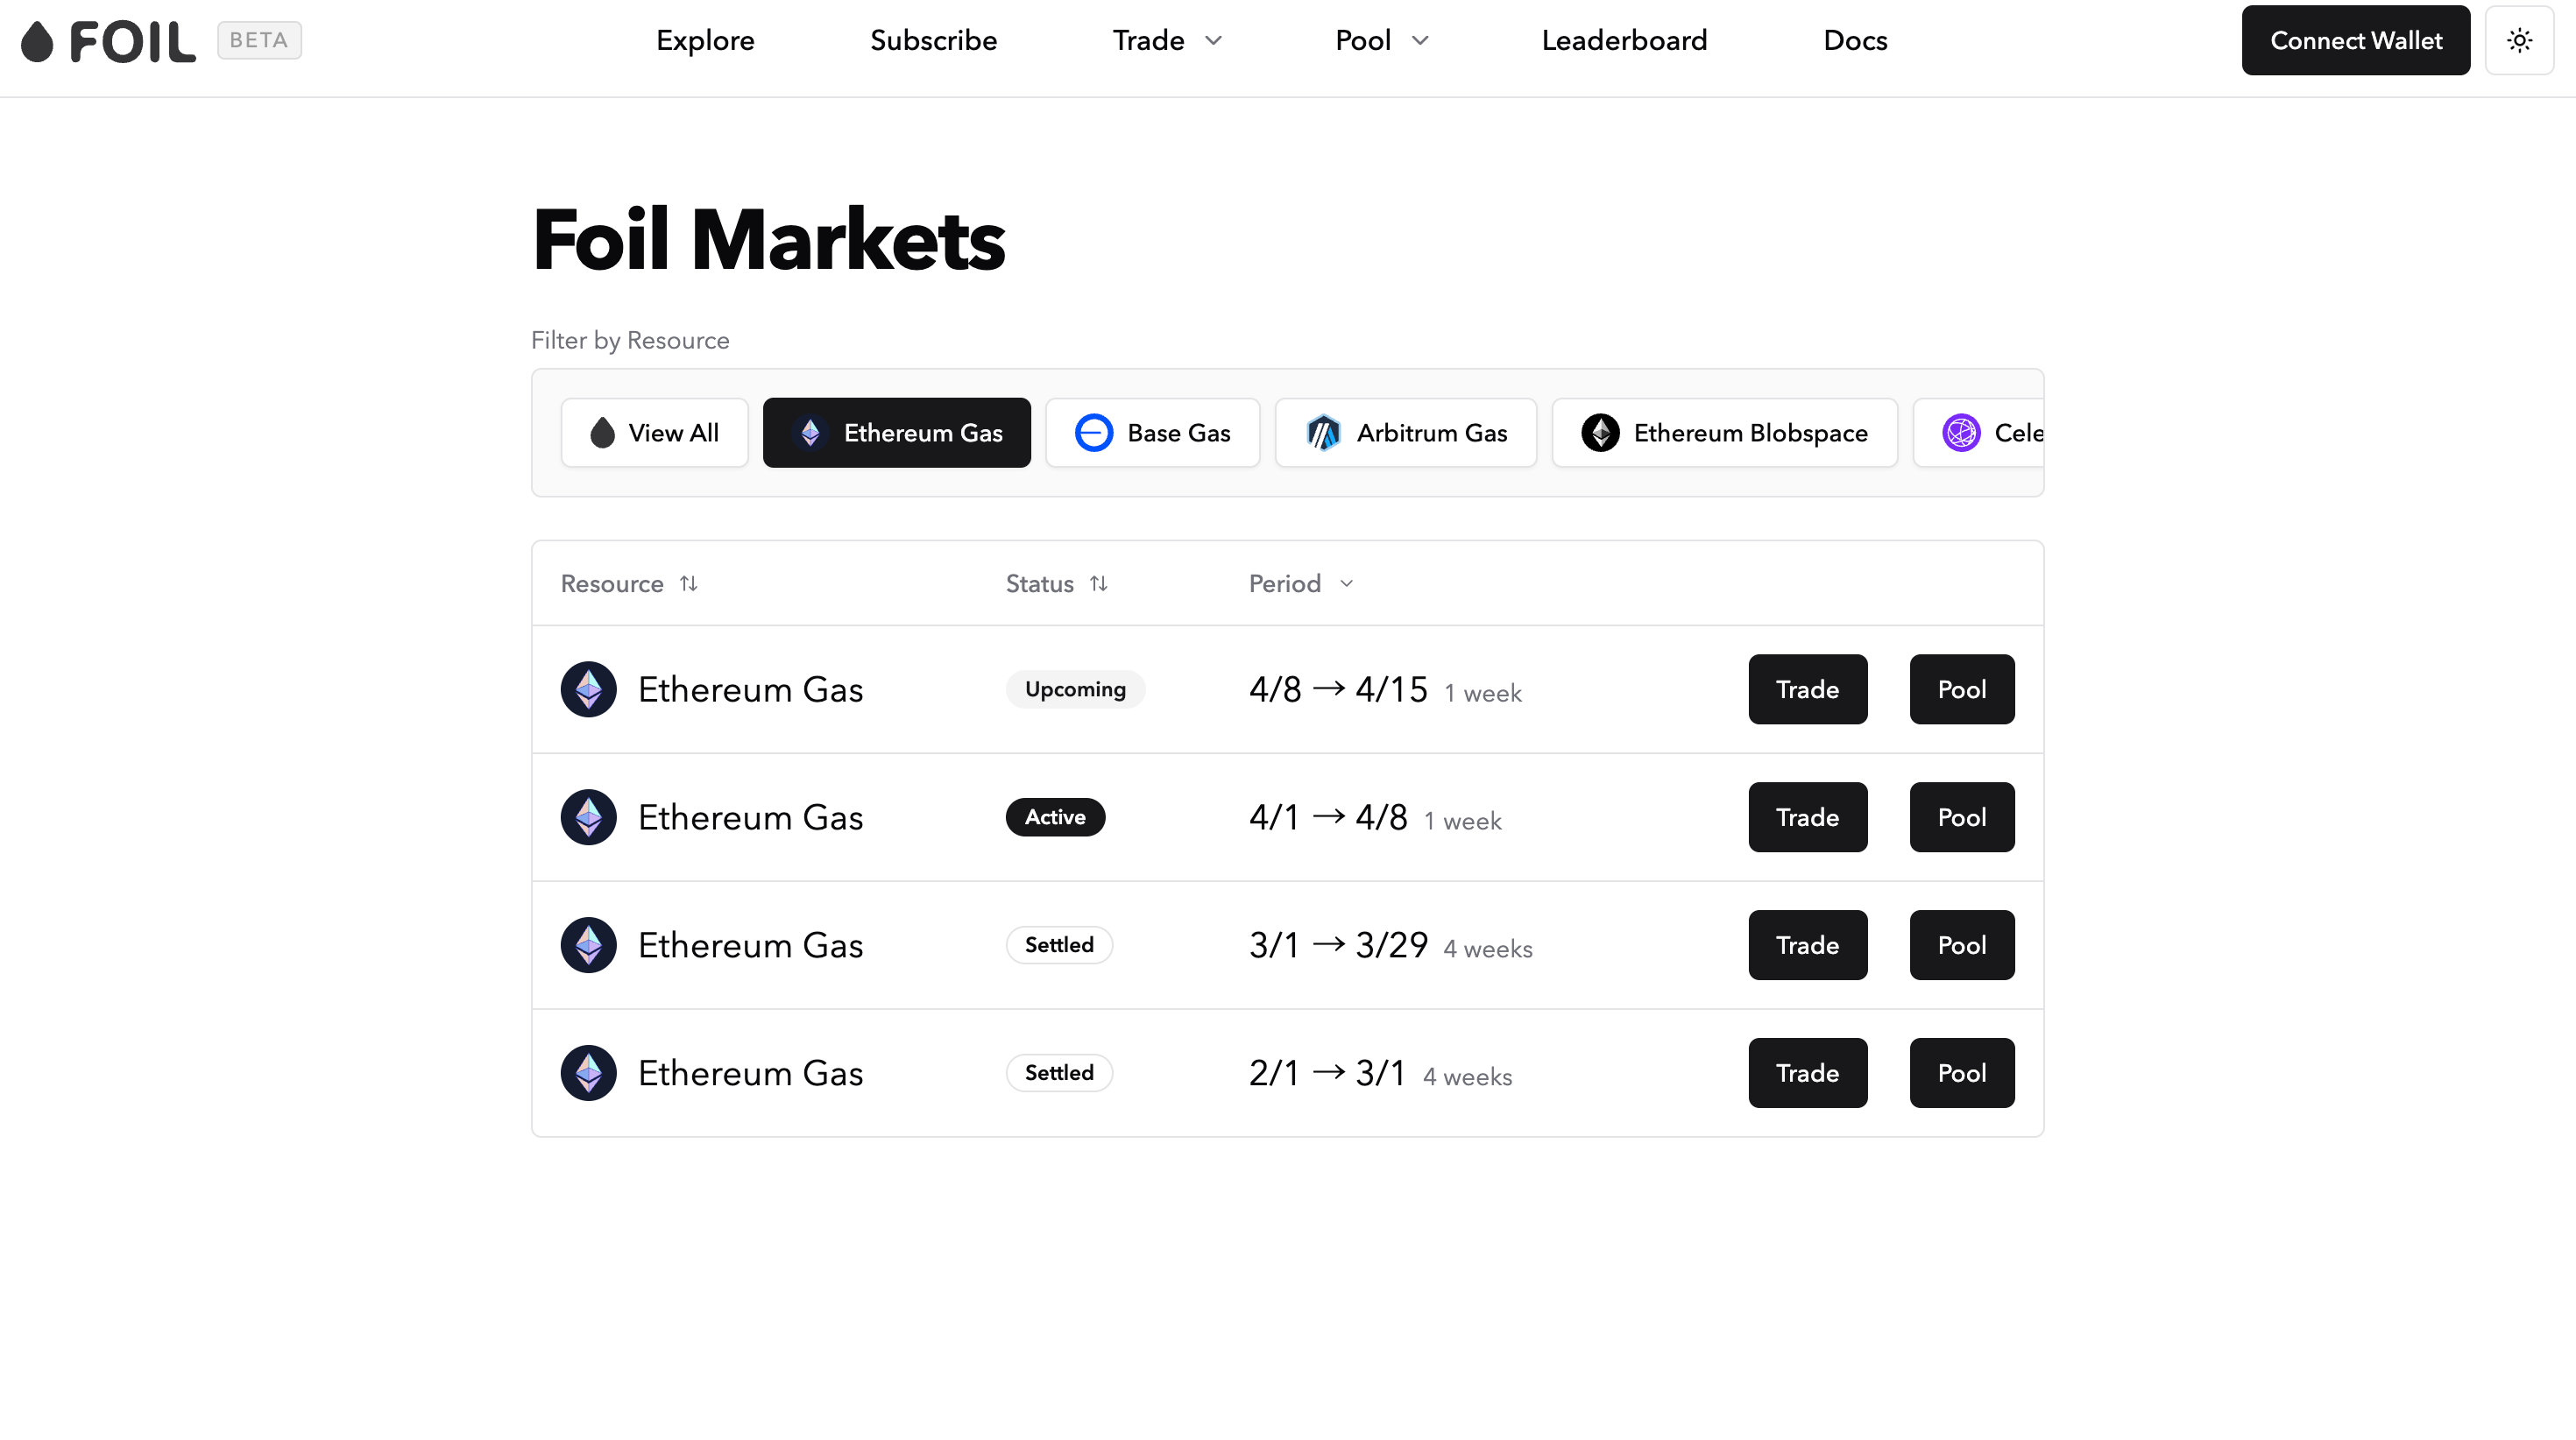The height and width of the screenshot is (1440, 2576).
Task: Go to the Leaderboard page
Action: coord(1624,40)
